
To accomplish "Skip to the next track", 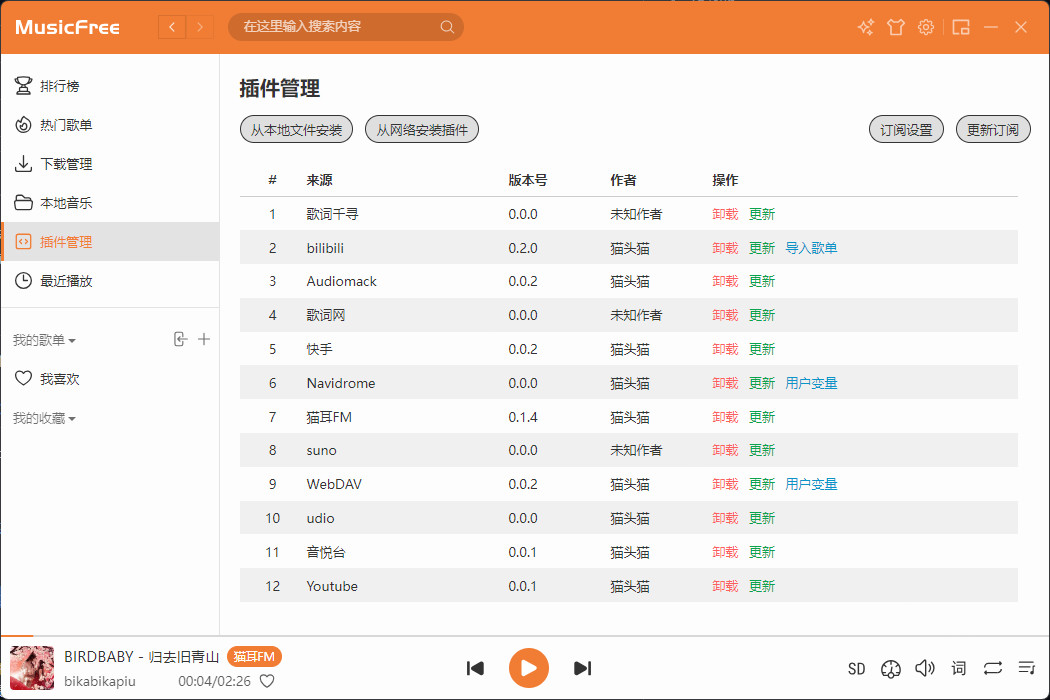I will coord(583,668).
